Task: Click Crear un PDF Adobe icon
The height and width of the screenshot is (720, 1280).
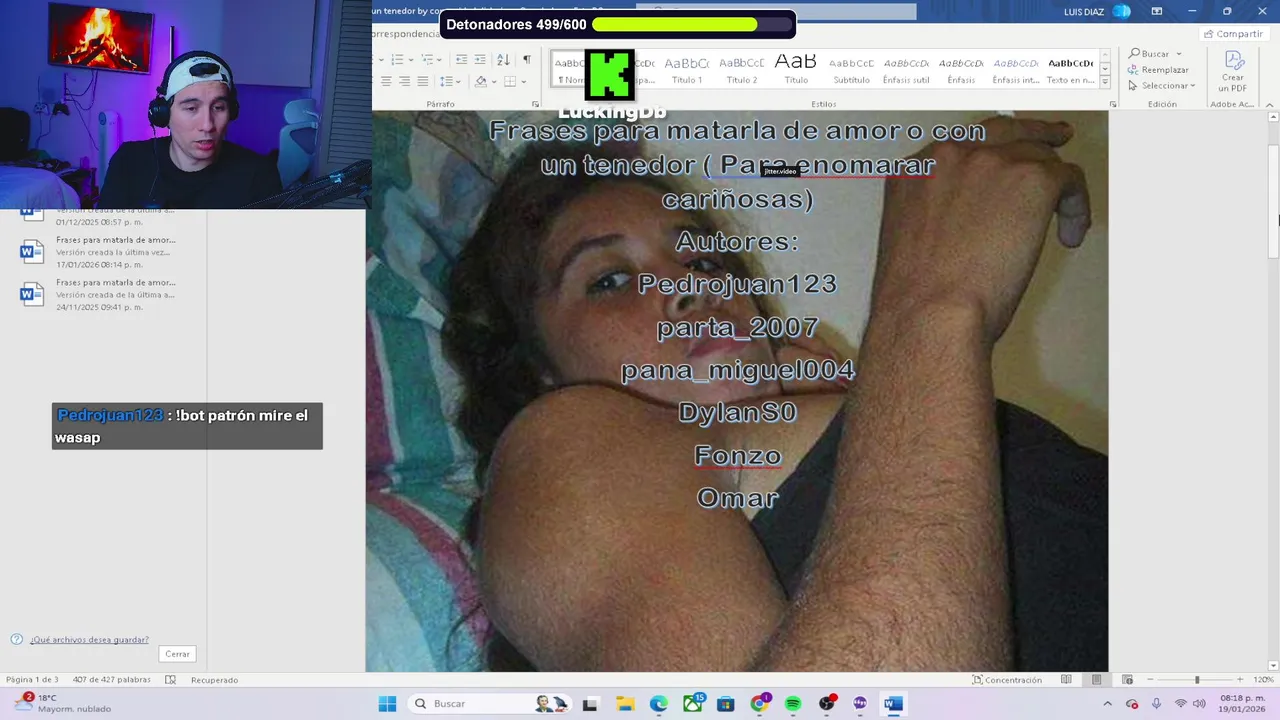Action: 1232,70
